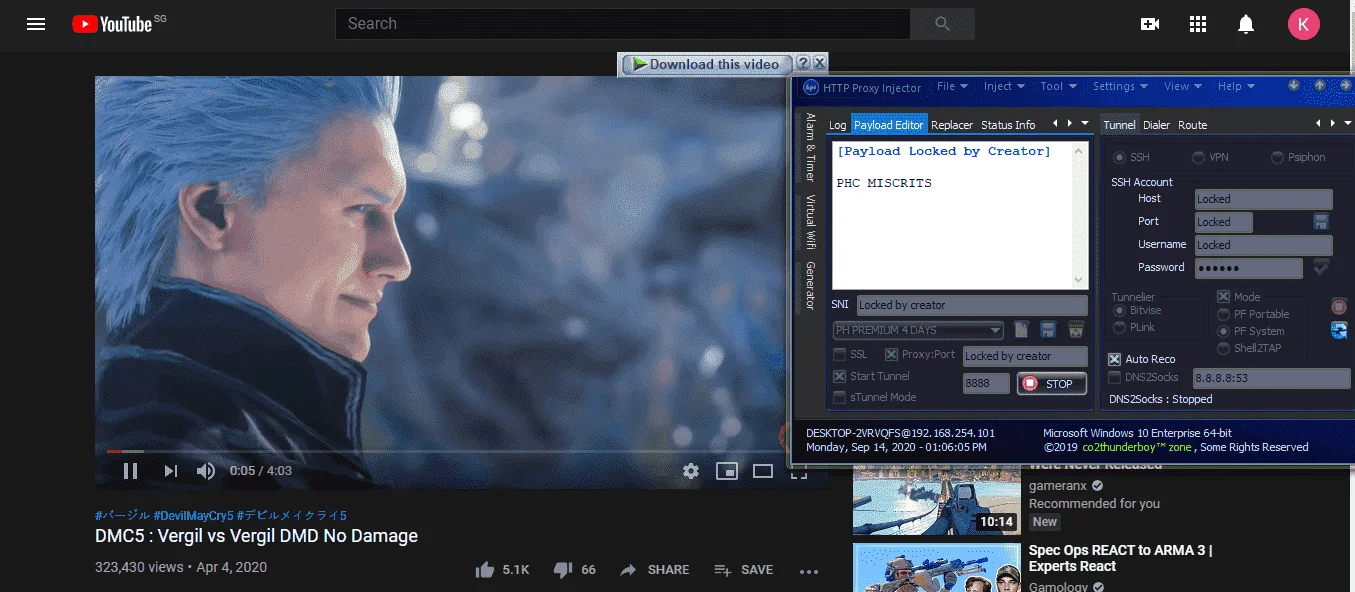Screen dimensions: 1355x592
Task: Toggle the SSL checkbox
Action: [x=840, y=355]
